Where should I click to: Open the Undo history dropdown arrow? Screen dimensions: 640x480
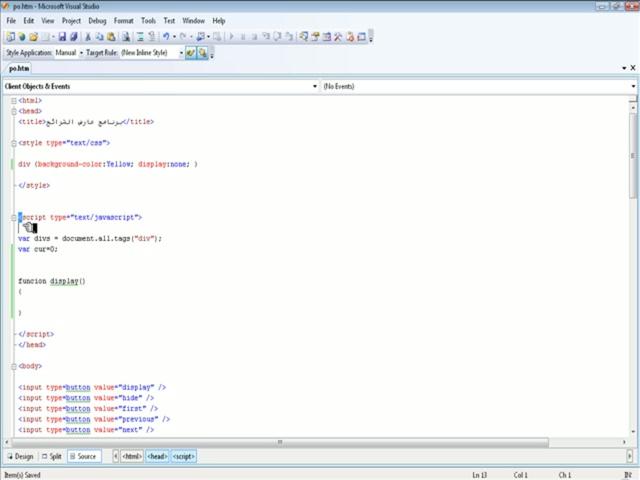(x=174, y=37)
